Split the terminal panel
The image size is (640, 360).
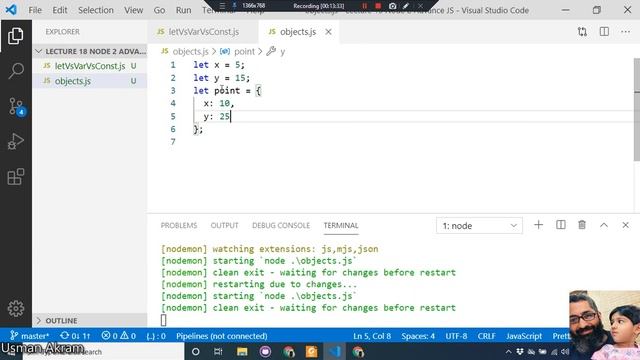[x=561, y=225]
